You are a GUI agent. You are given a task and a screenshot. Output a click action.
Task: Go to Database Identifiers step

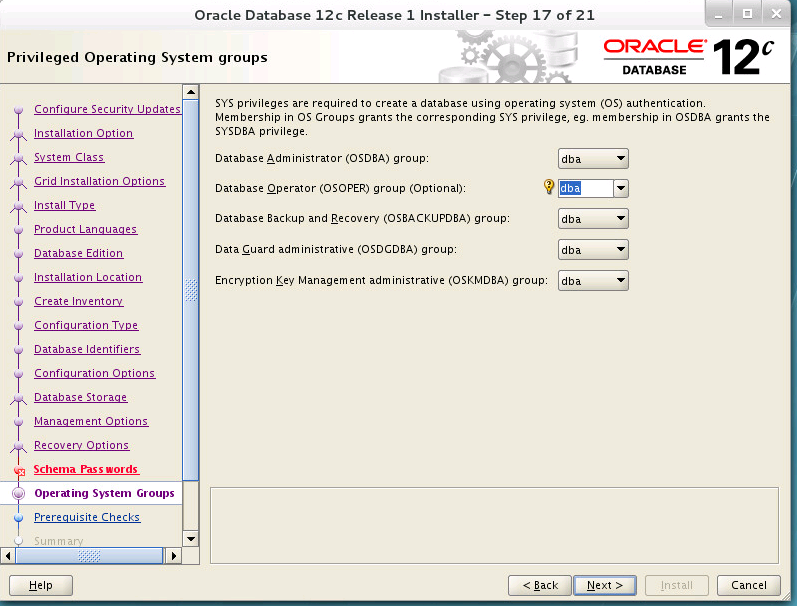point(87,349)
